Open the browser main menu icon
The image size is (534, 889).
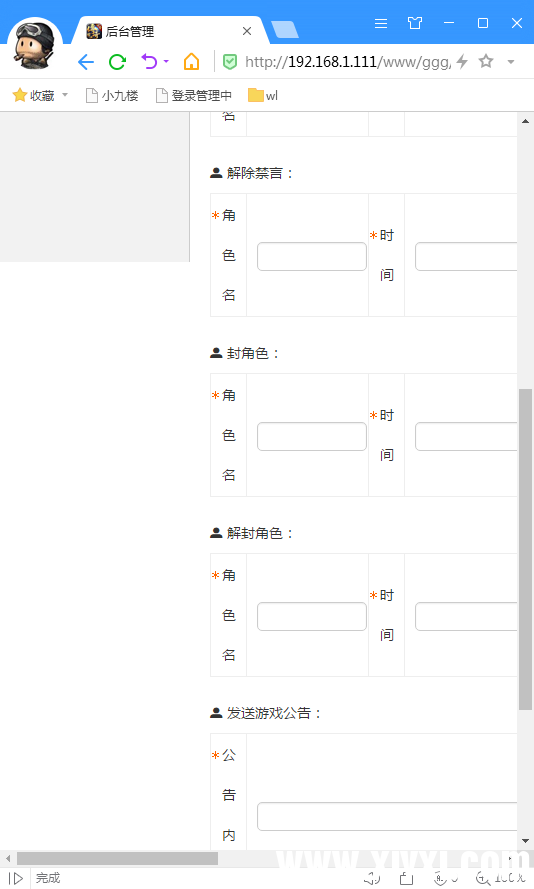[x=381, y=23]
